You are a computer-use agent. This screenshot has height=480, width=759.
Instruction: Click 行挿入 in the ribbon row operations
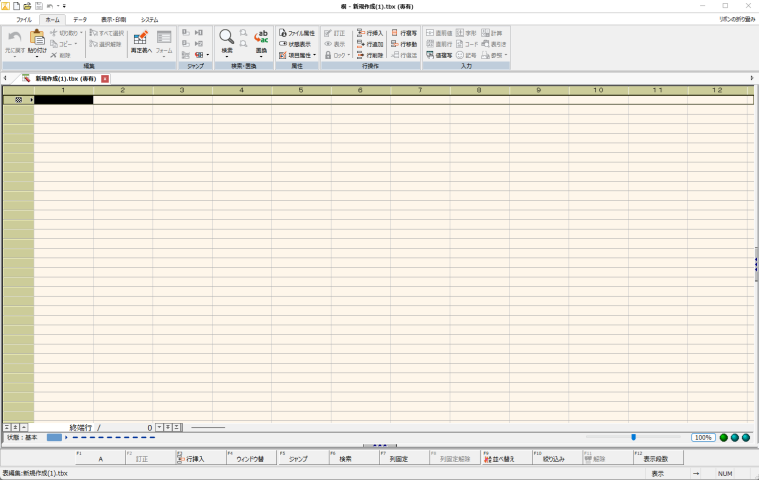click(x=369, y=33)
